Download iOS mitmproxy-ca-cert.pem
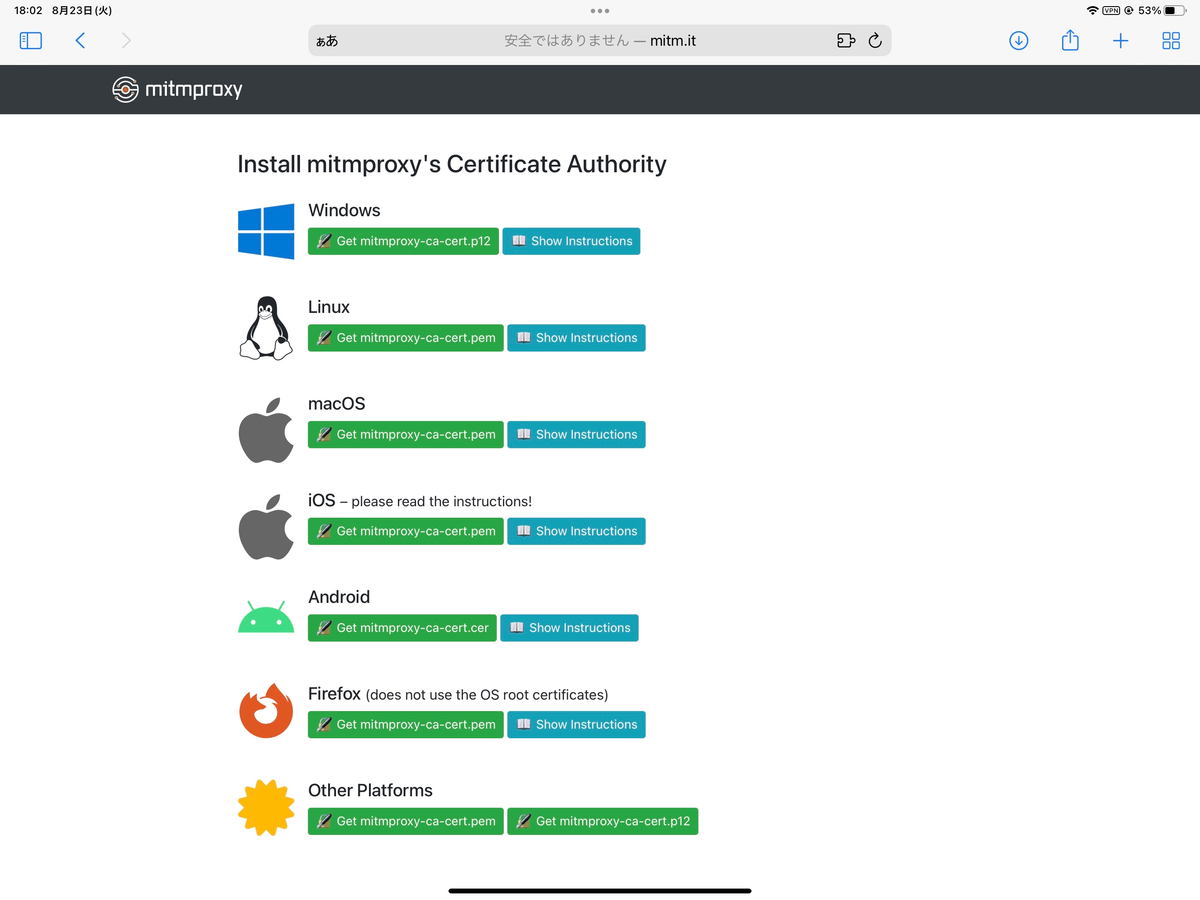1200x900 pixels. click(406, 531)
